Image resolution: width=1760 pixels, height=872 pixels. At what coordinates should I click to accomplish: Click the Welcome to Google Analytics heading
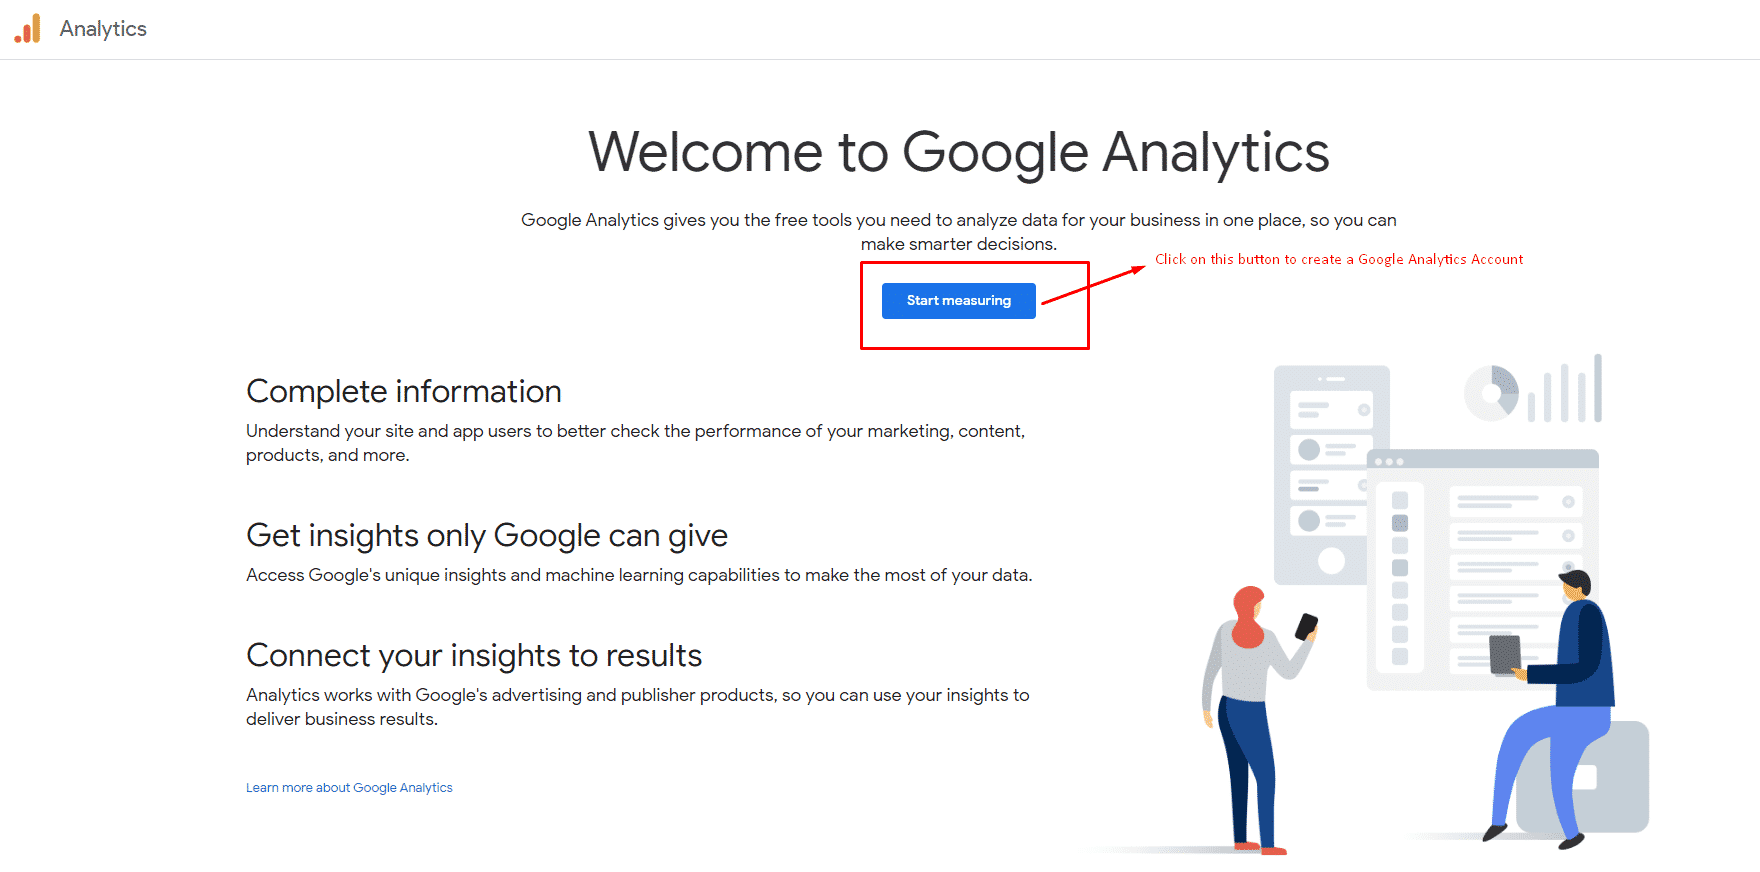point(959,152)
